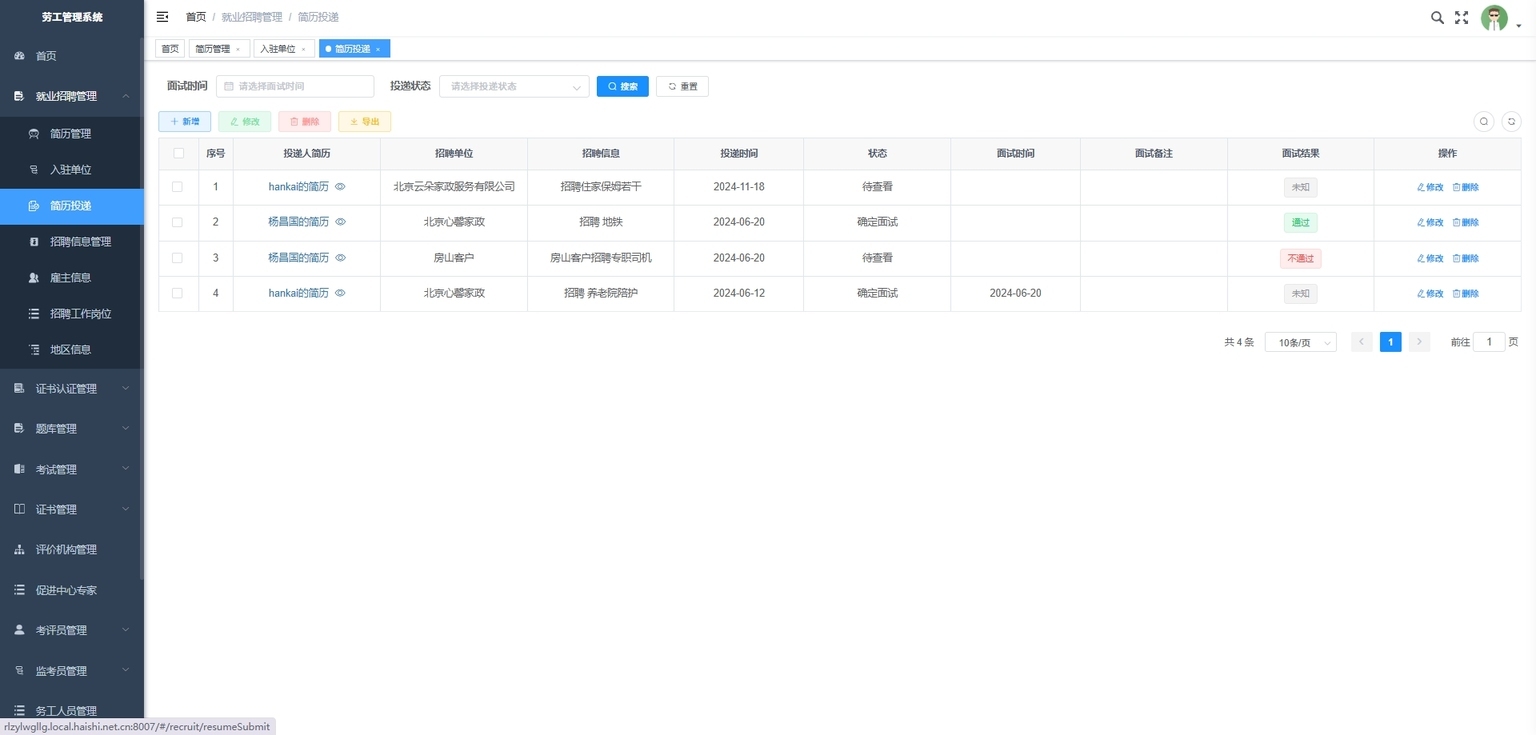Expand the 题库管理 sidebar group
The image size is (1536, 735).
point(72,428)
